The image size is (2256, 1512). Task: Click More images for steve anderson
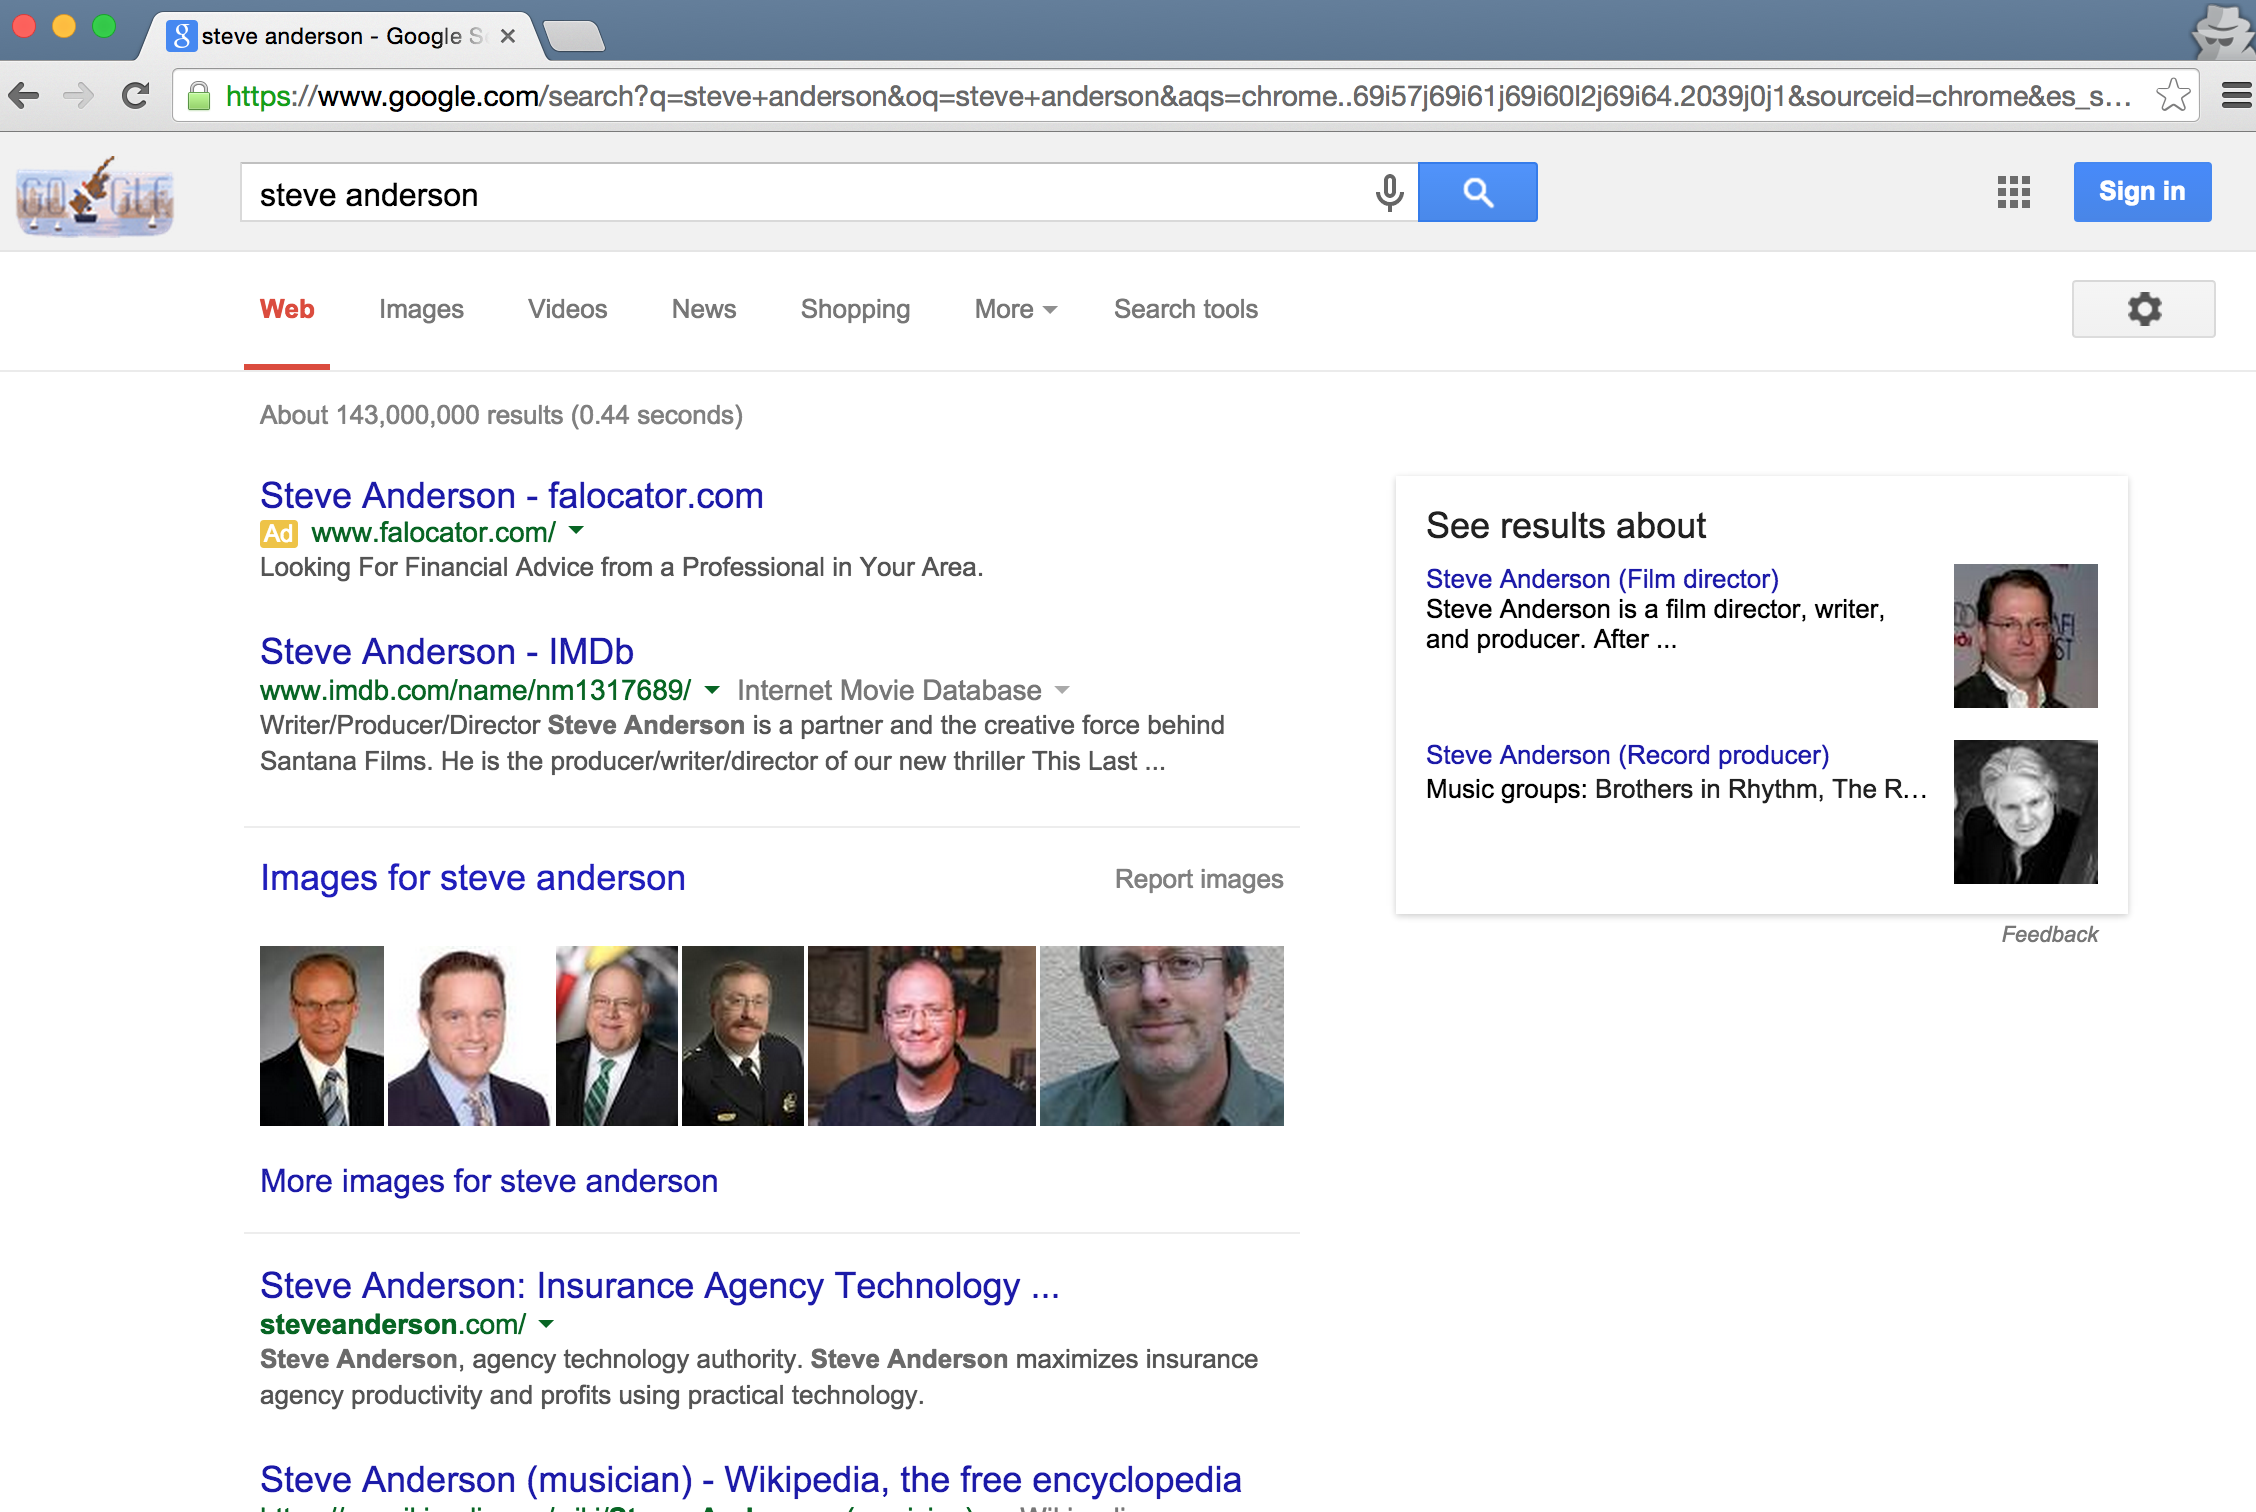tap(488, 1181)
